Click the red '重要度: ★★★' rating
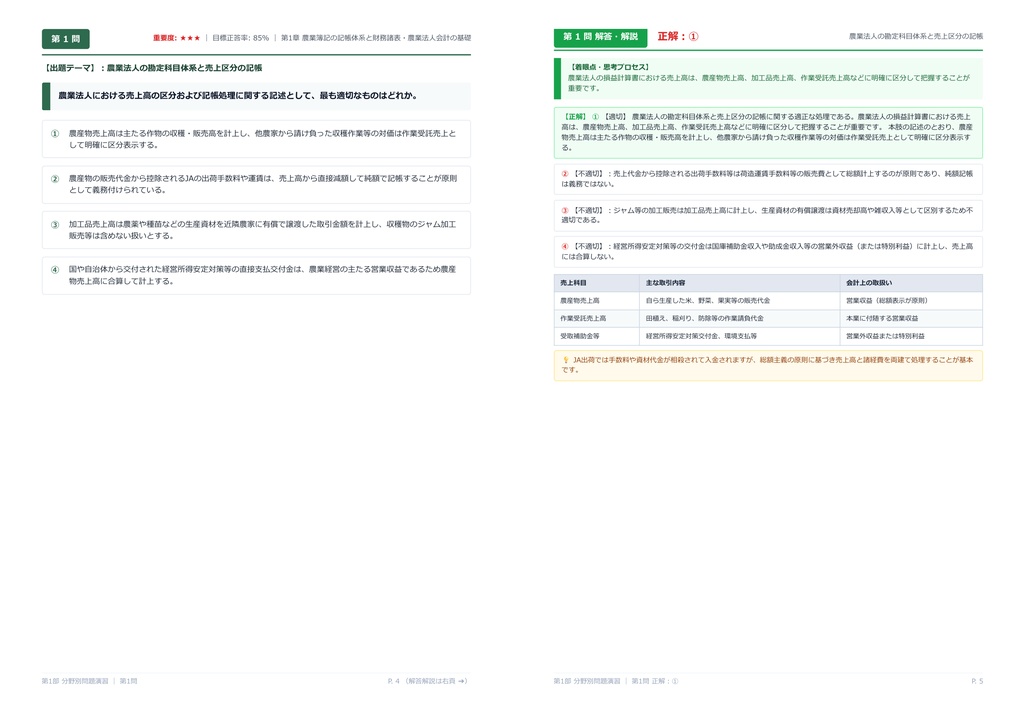The width and height of the screenshot is (1024, 724). pyautogui.click(x=176, y=38)
